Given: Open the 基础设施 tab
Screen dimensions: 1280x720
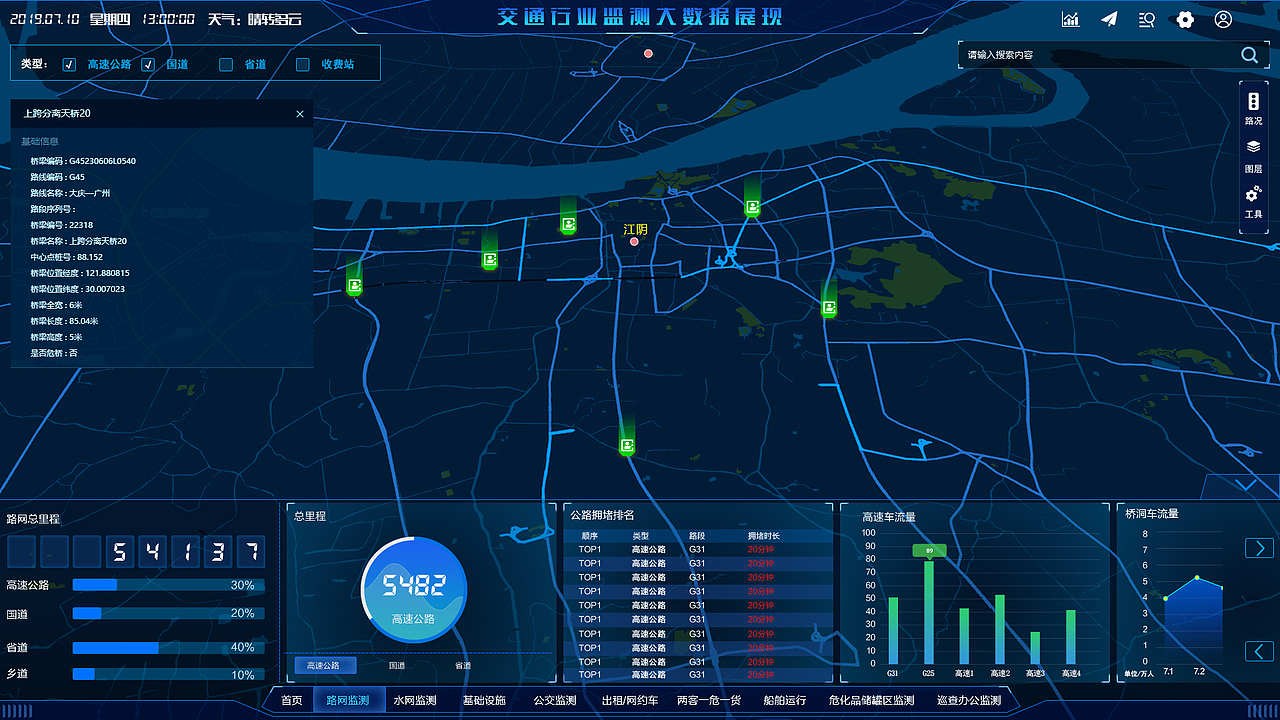Looking at the screenshot, I should click(x=484, y=700).
